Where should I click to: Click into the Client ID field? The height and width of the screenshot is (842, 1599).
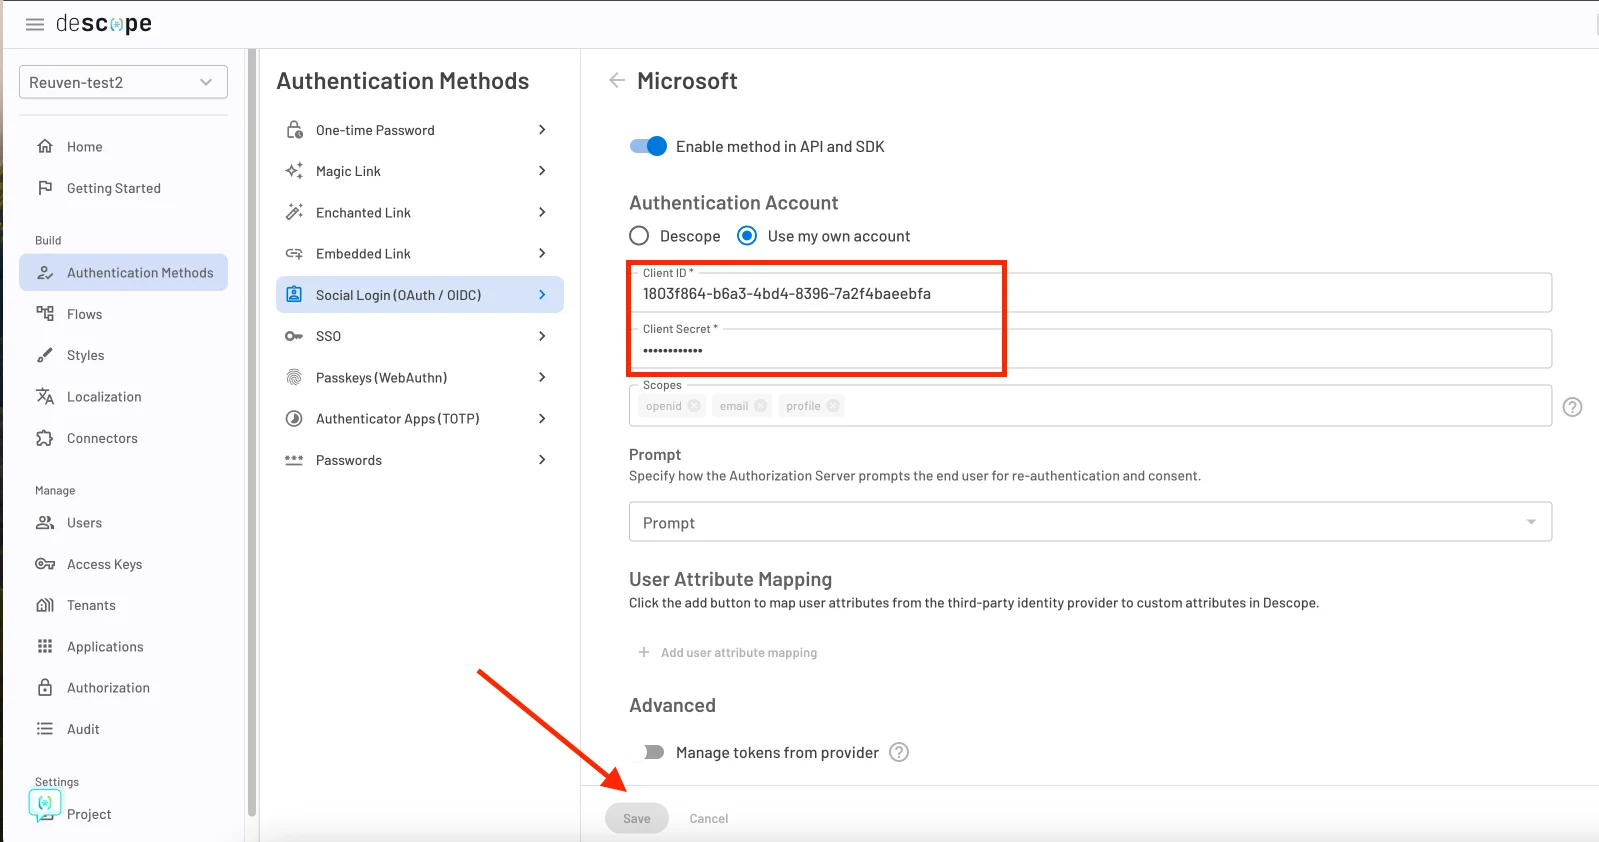click(1090, 293)
